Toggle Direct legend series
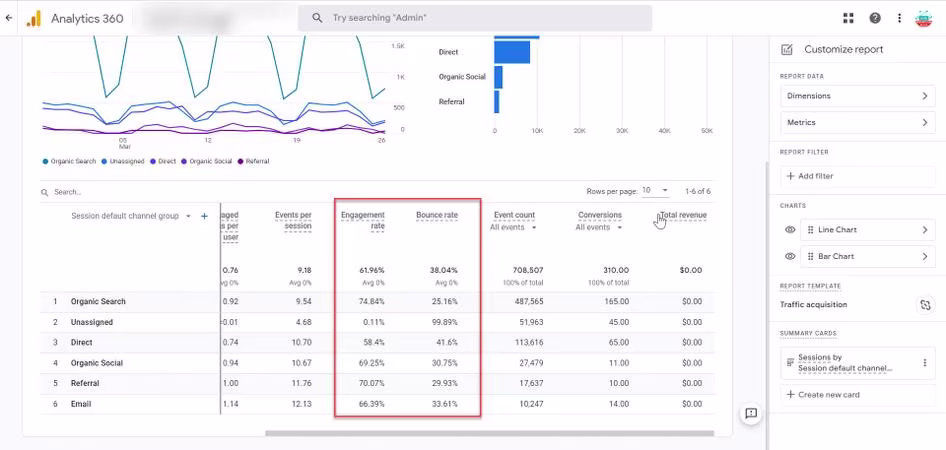Screen dimensions: 946x450 coord(163,162)
